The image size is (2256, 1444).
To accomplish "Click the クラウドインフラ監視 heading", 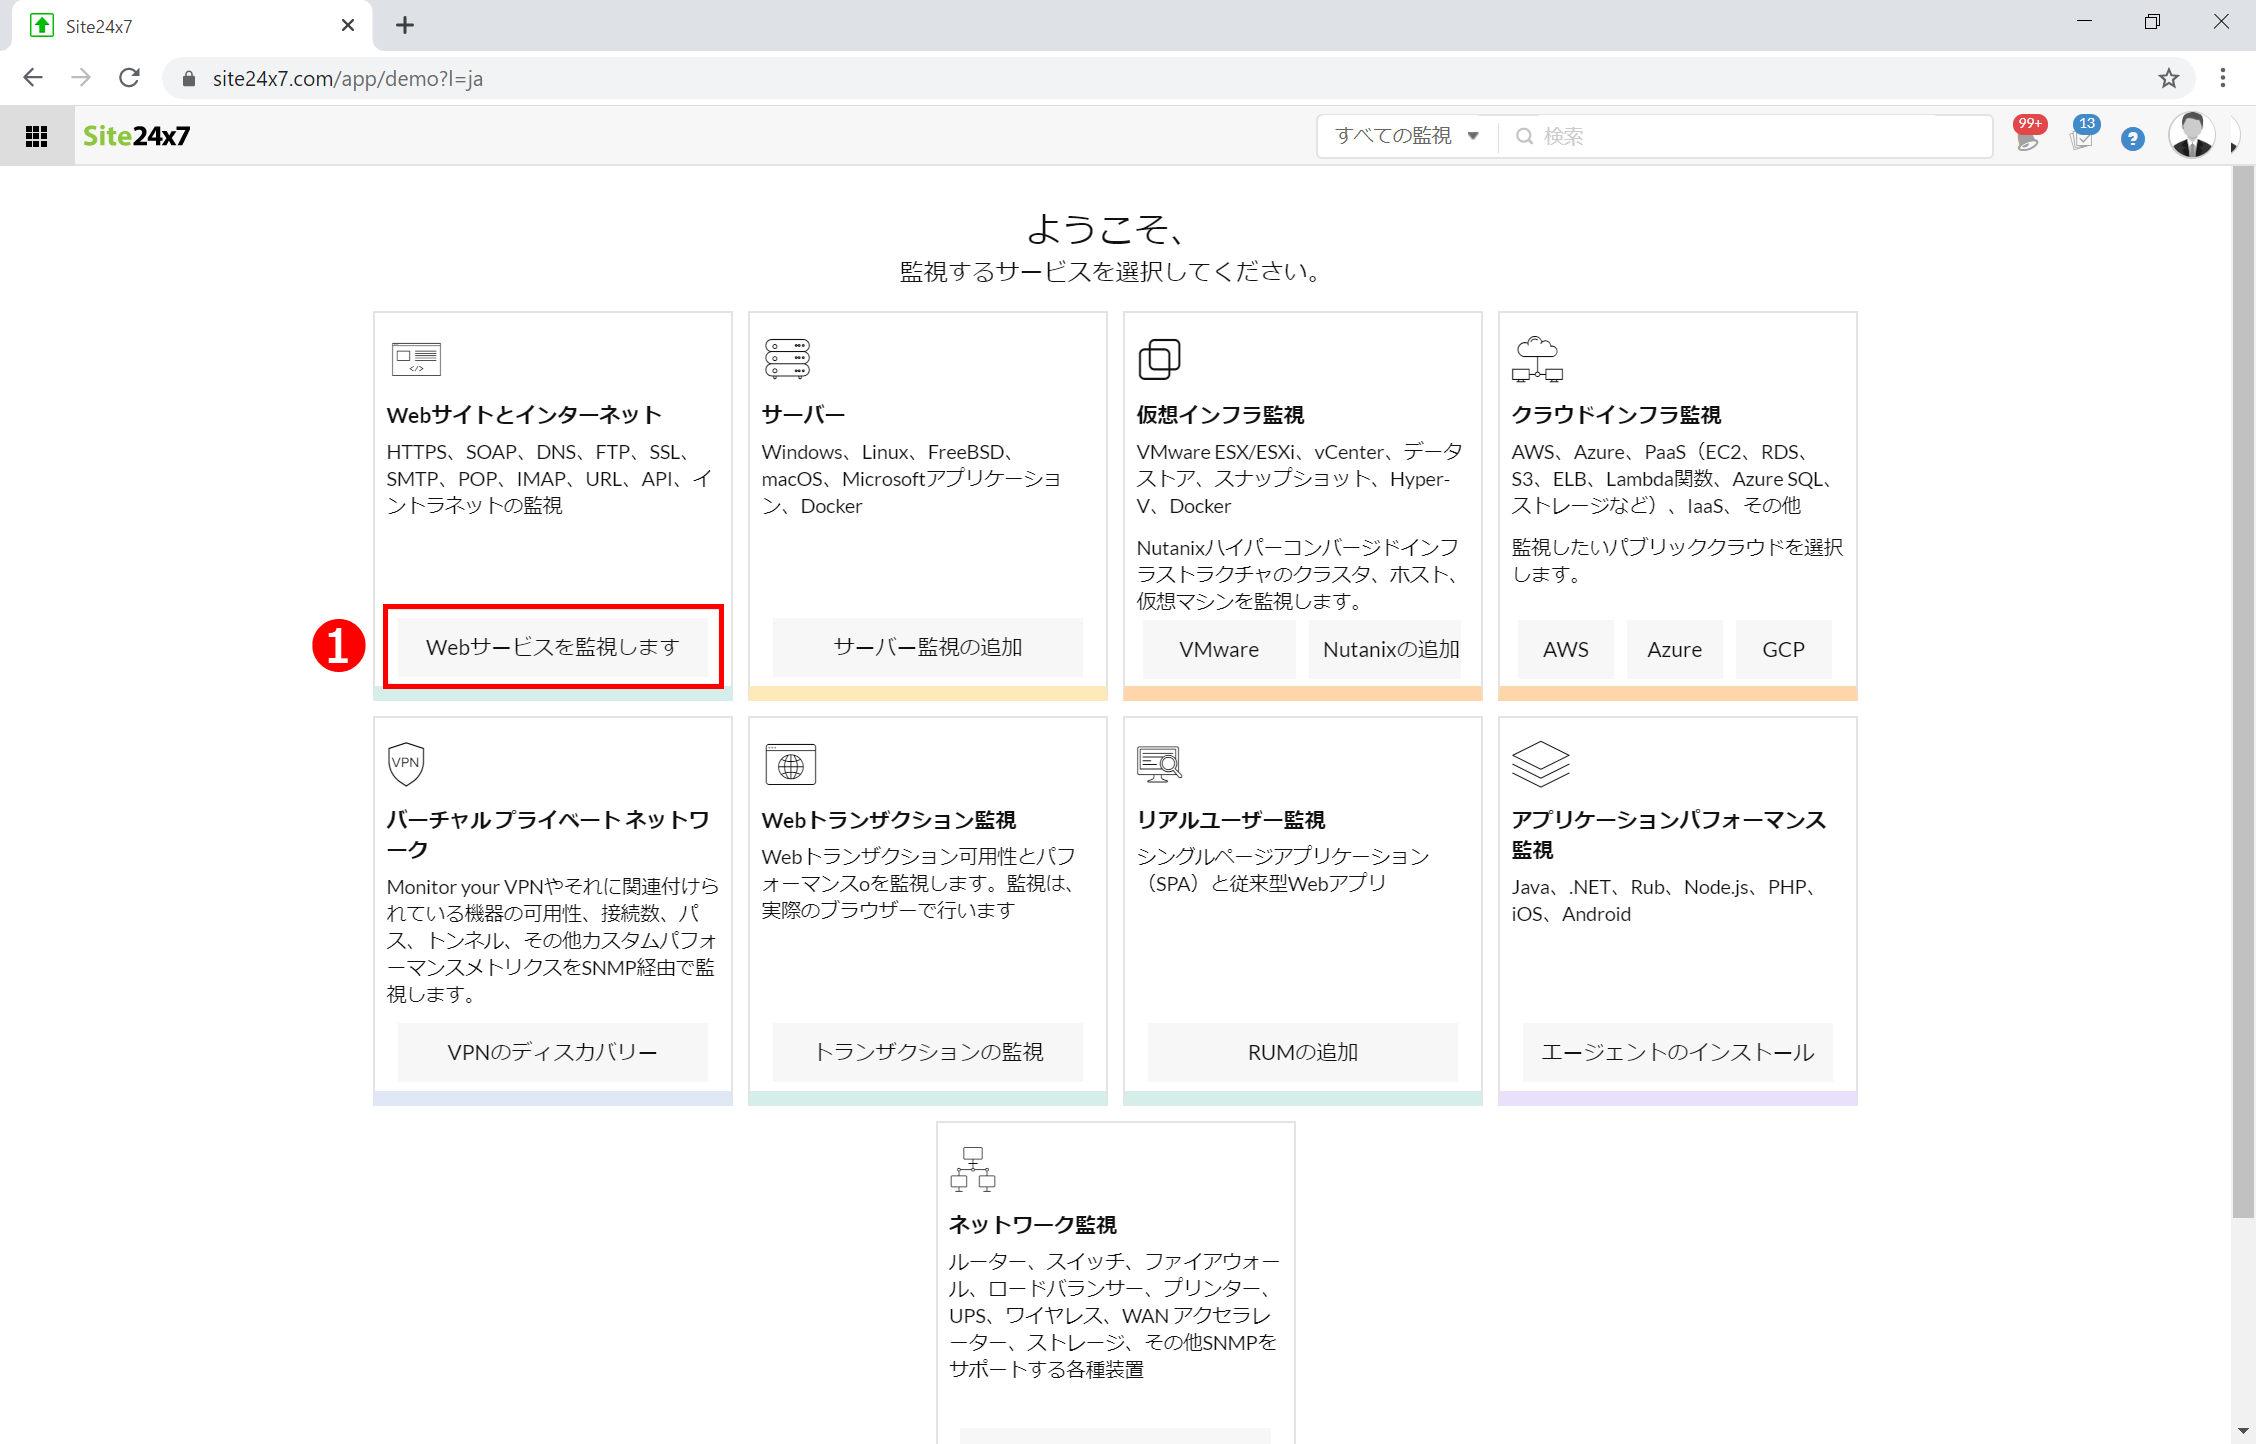I will tap(1616, 414).
